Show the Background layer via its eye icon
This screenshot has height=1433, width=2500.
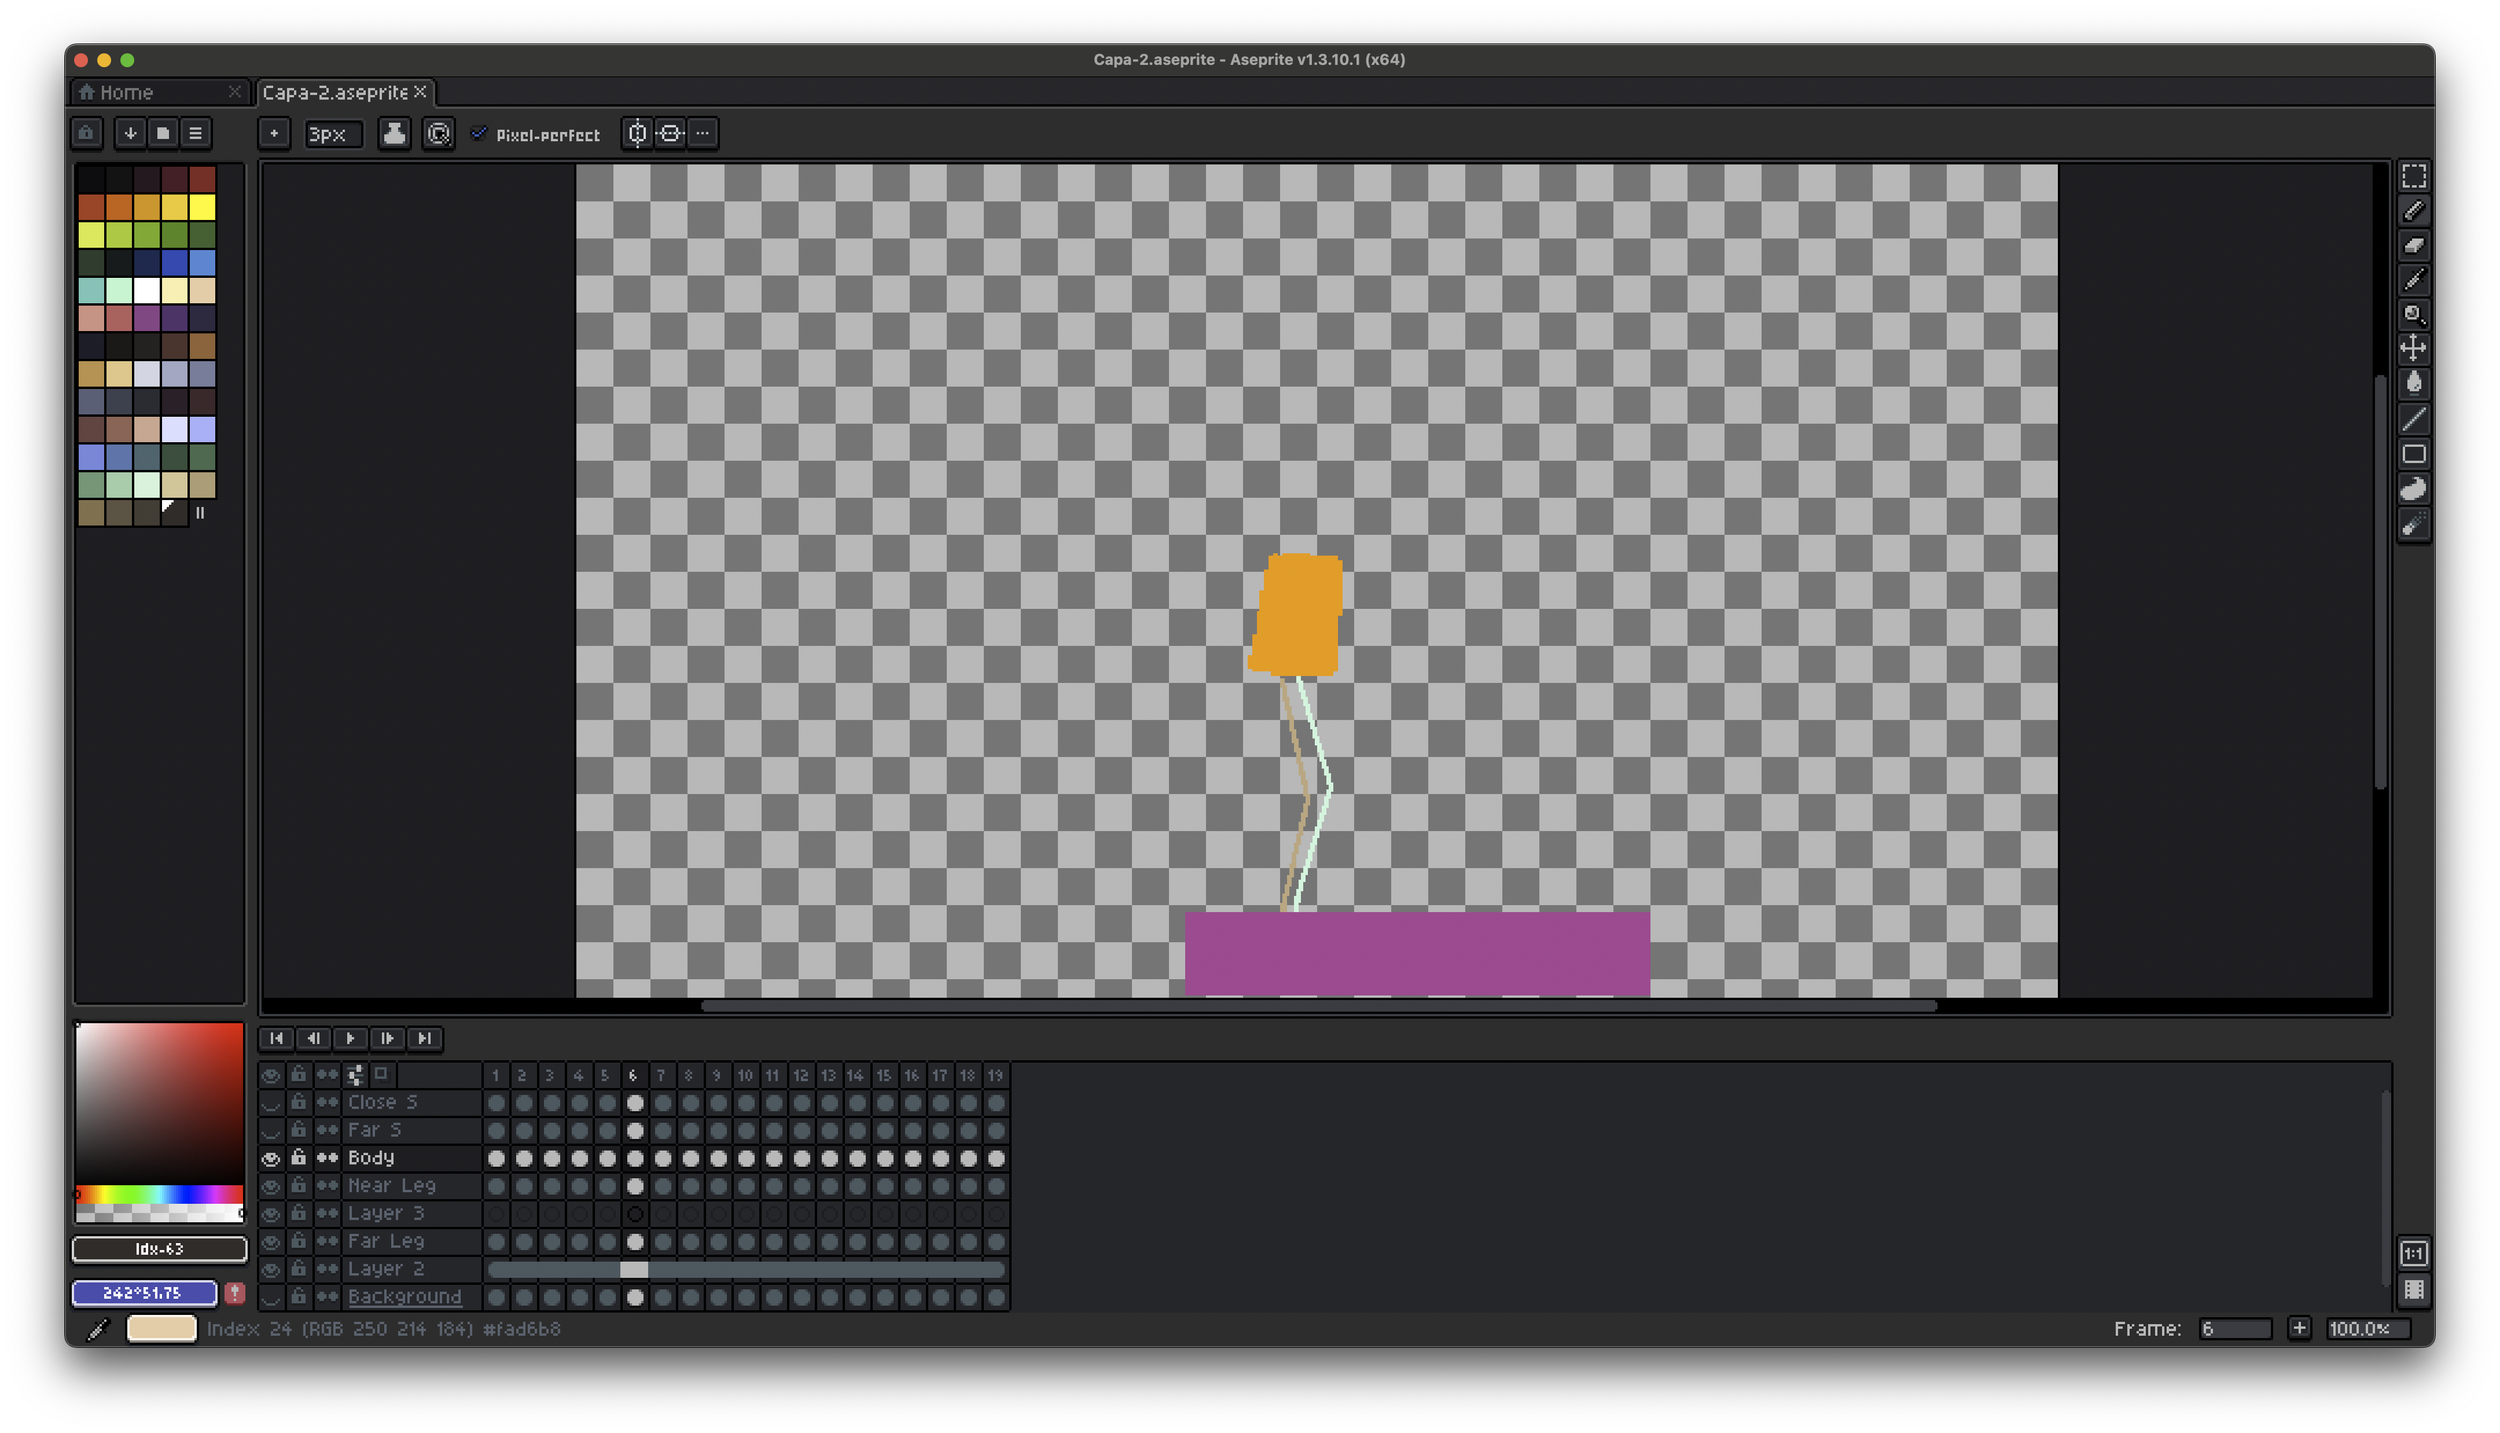pyautogui.click(x=270, y=1297)
